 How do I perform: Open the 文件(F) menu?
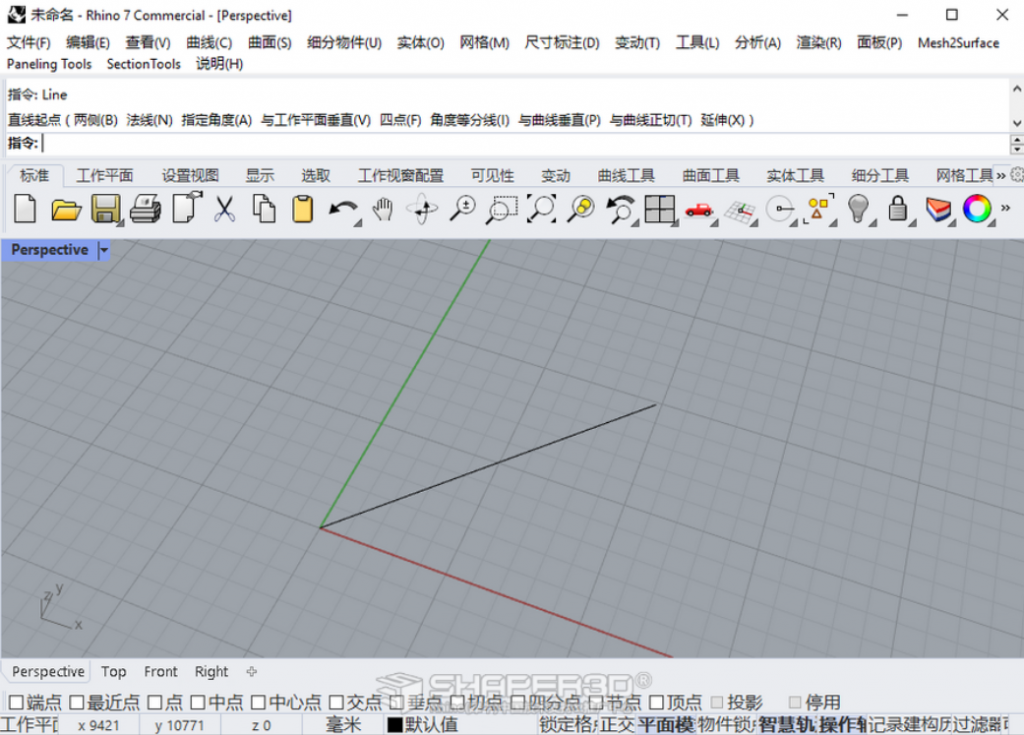point(29,42)
